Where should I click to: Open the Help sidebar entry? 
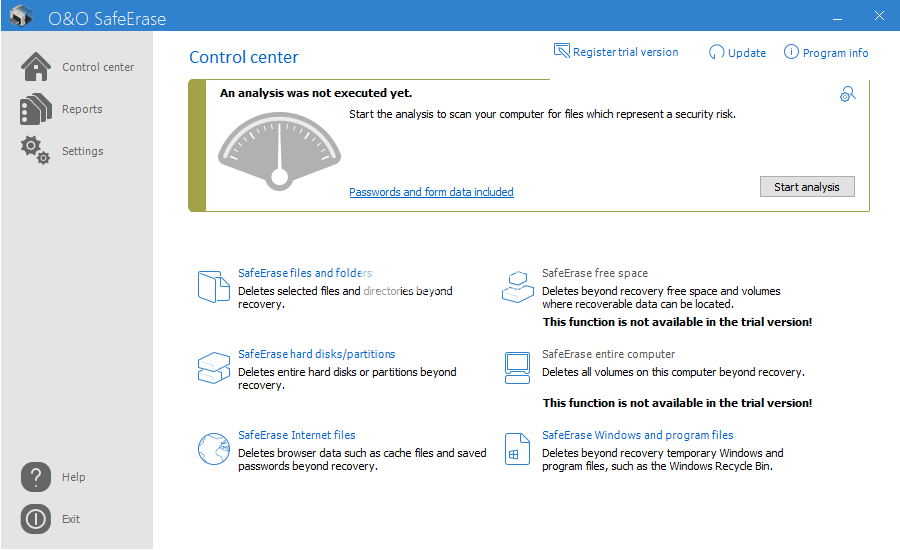click(x=73, y=477)
